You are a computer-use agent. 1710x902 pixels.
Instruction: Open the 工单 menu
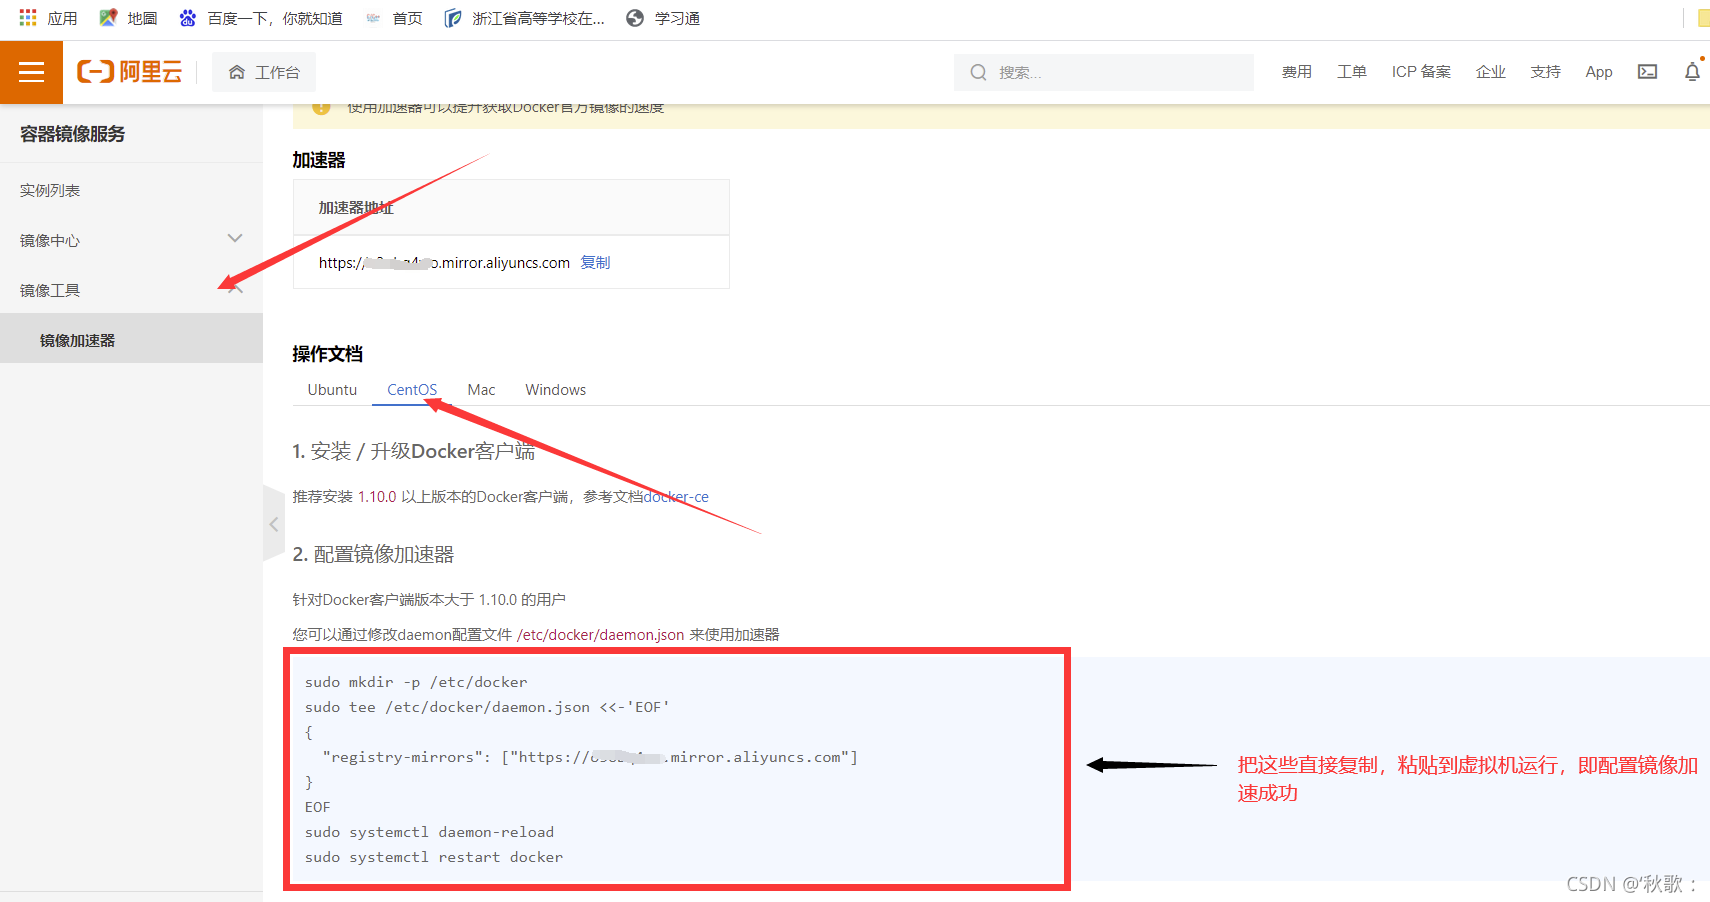(1351, 72)
